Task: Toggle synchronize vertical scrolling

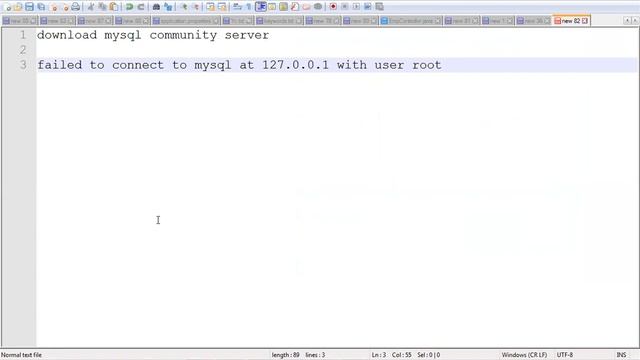Action: pyautogui.click(x=211, y=7)
